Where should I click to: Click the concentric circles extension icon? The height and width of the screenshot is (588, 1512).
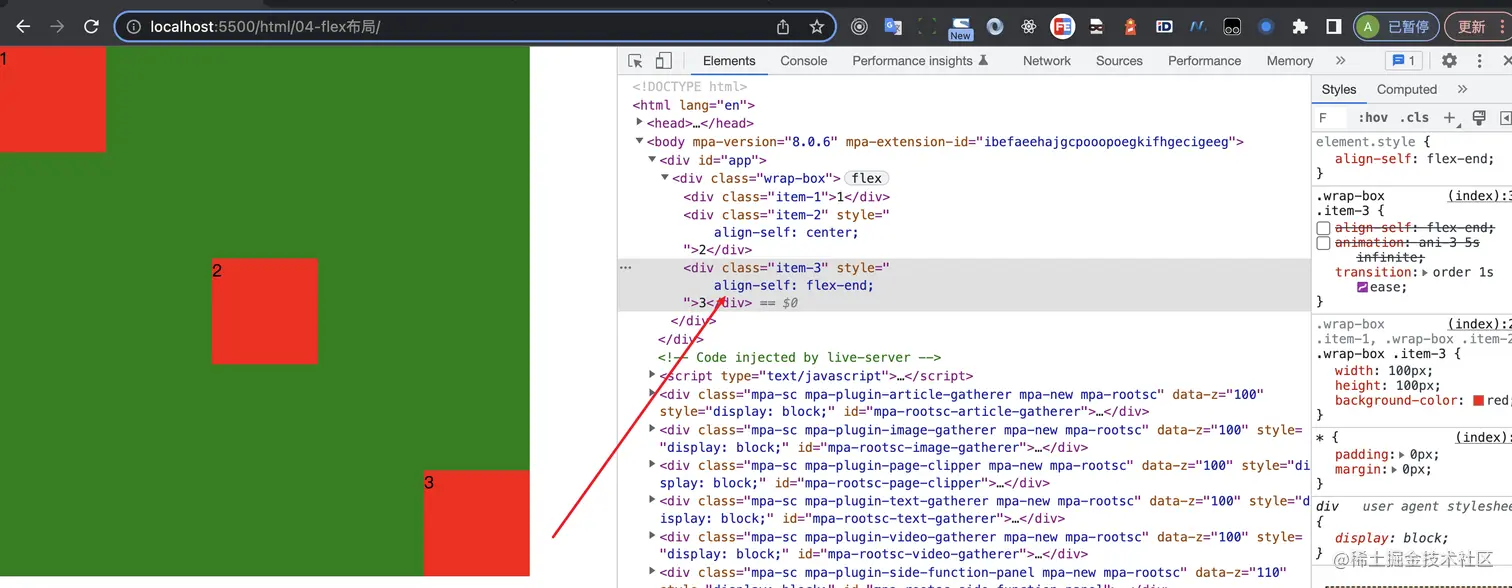(859, 27)
